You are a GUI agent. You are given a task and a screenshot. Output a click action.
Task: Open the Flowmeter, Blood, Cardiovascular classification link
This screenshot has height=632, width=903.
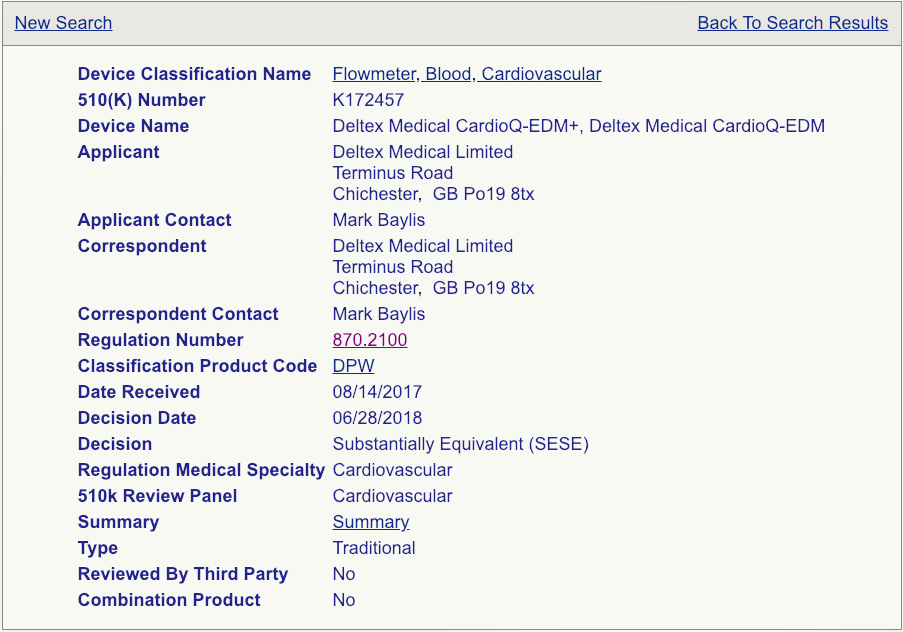point(466,74)
